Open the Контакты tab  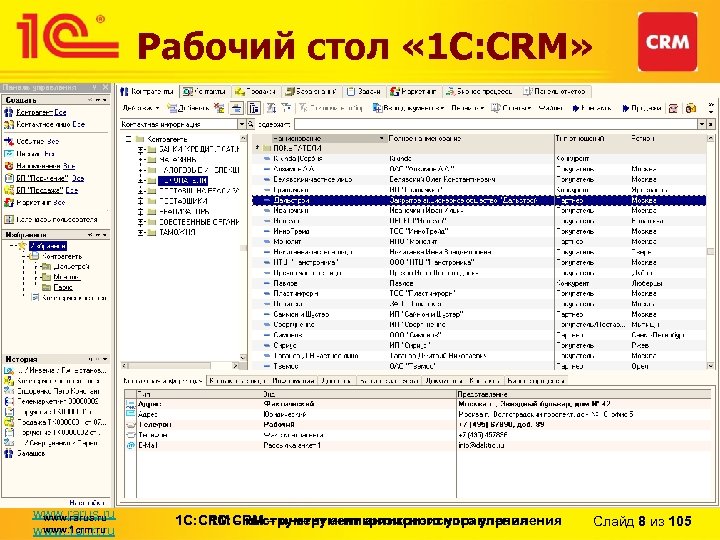[204, 91]
